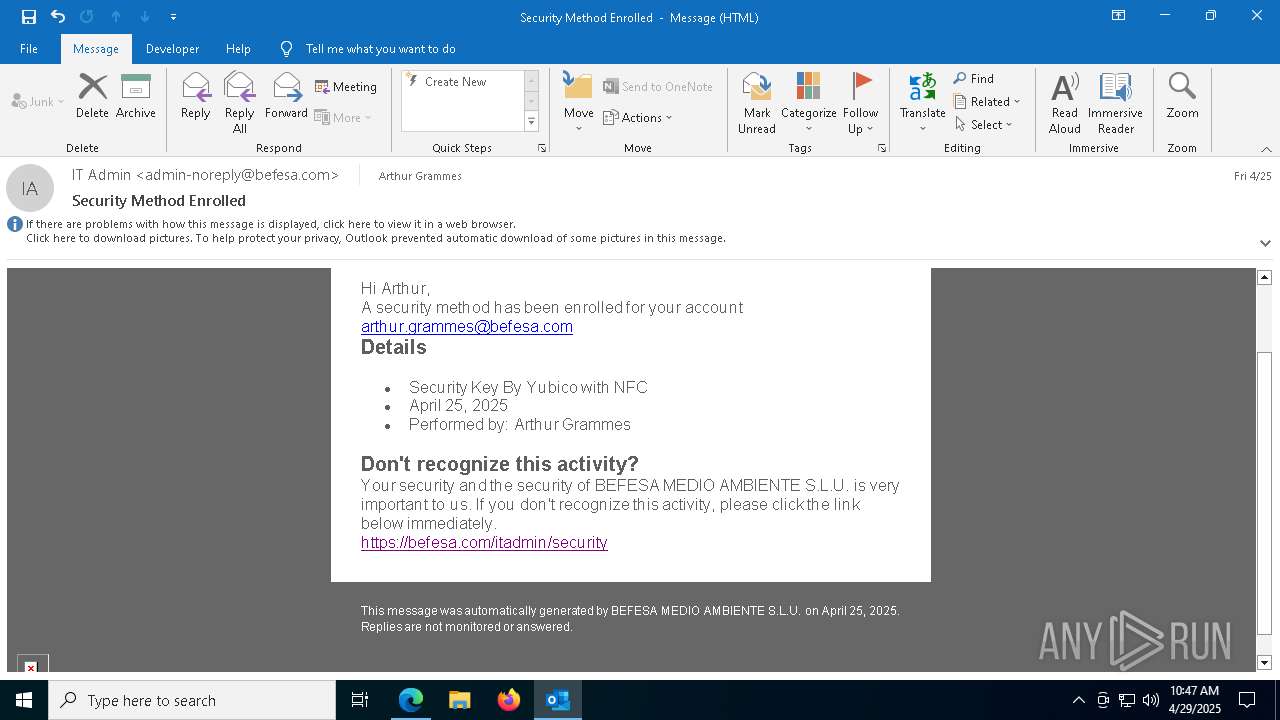This screenshot has height=720, width=1280.
Task: Open the Quick Access Toolbar customize arrow
Action: pos(173,17)
